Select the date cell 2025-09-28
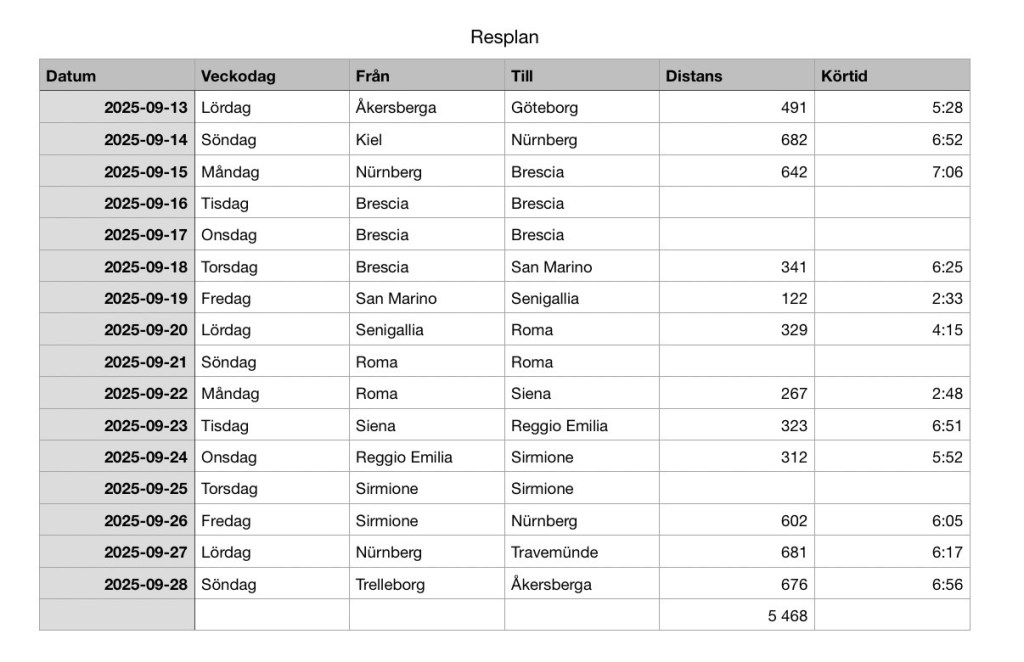 pos(146,584)
